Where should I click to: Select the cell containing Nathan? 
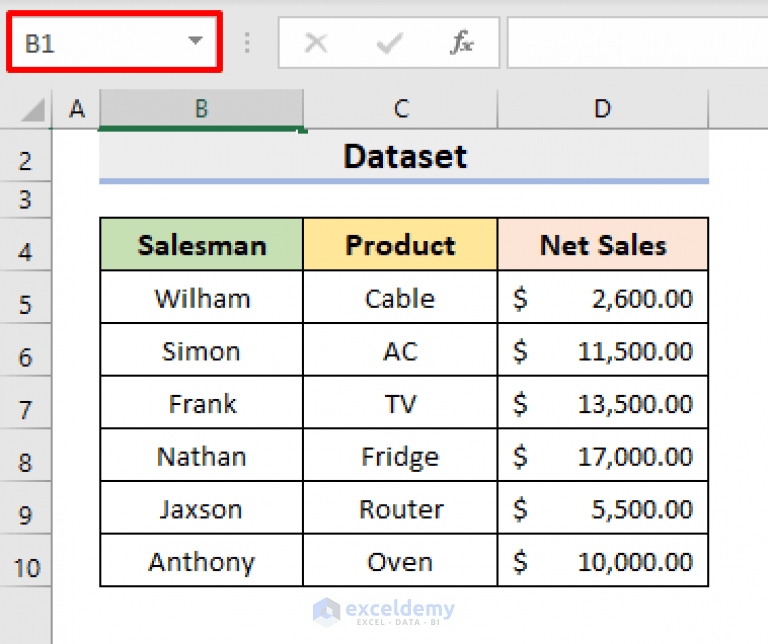coord(201,455)
